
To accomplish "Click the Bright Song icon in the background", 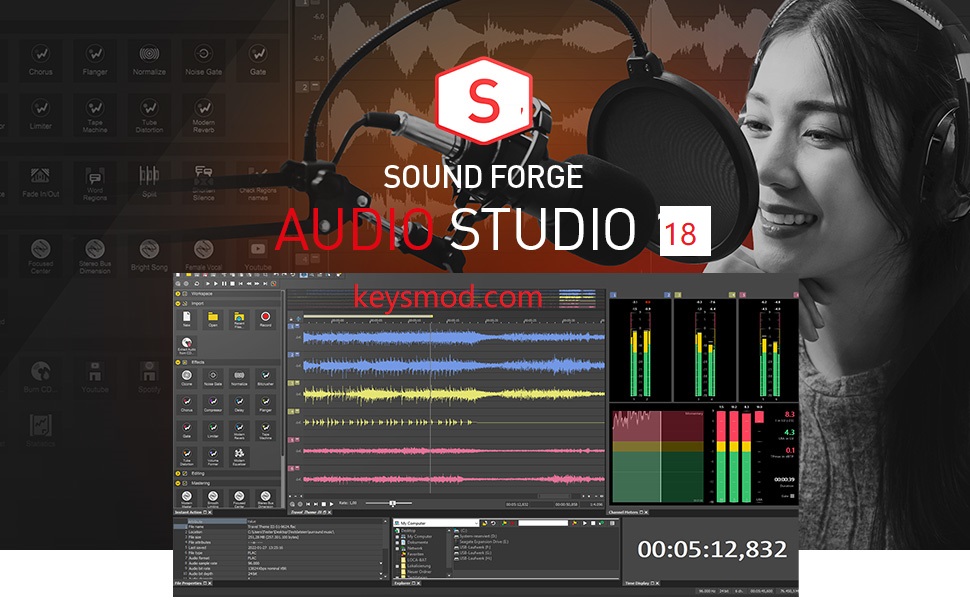I will click(149, 255).
